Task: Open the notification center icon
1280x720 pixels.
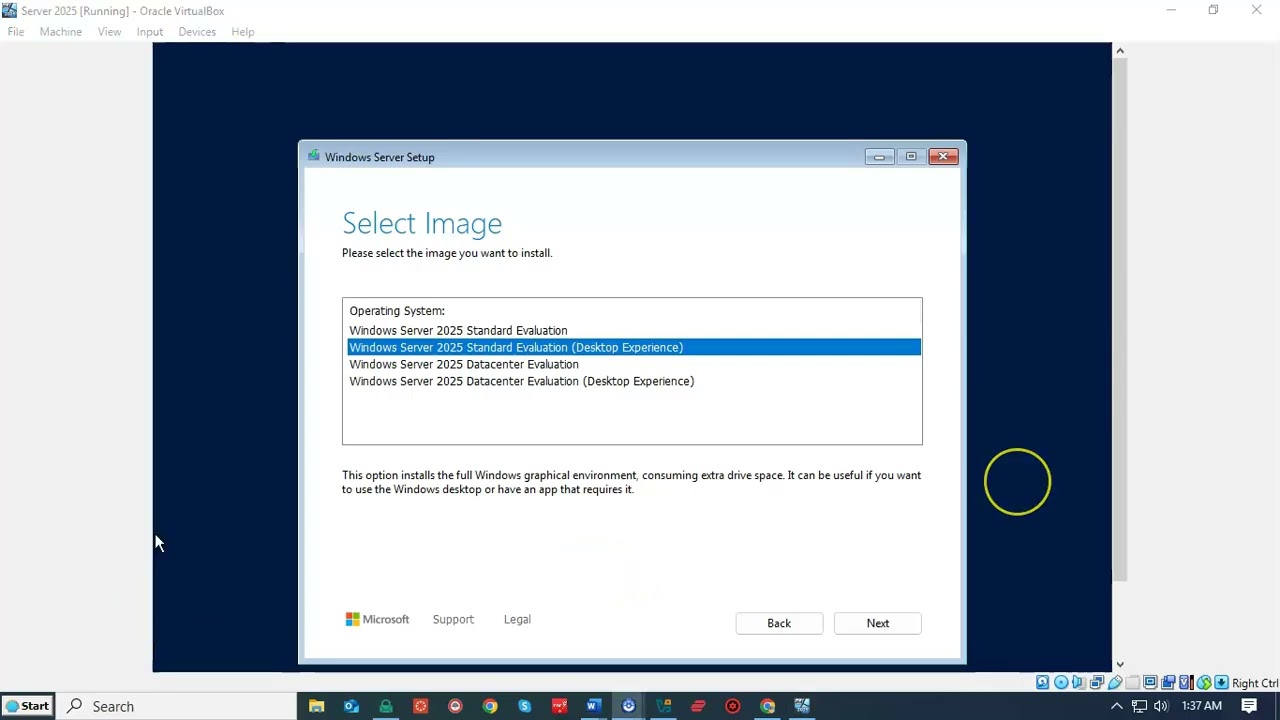Action: [x=1249, y=706]
